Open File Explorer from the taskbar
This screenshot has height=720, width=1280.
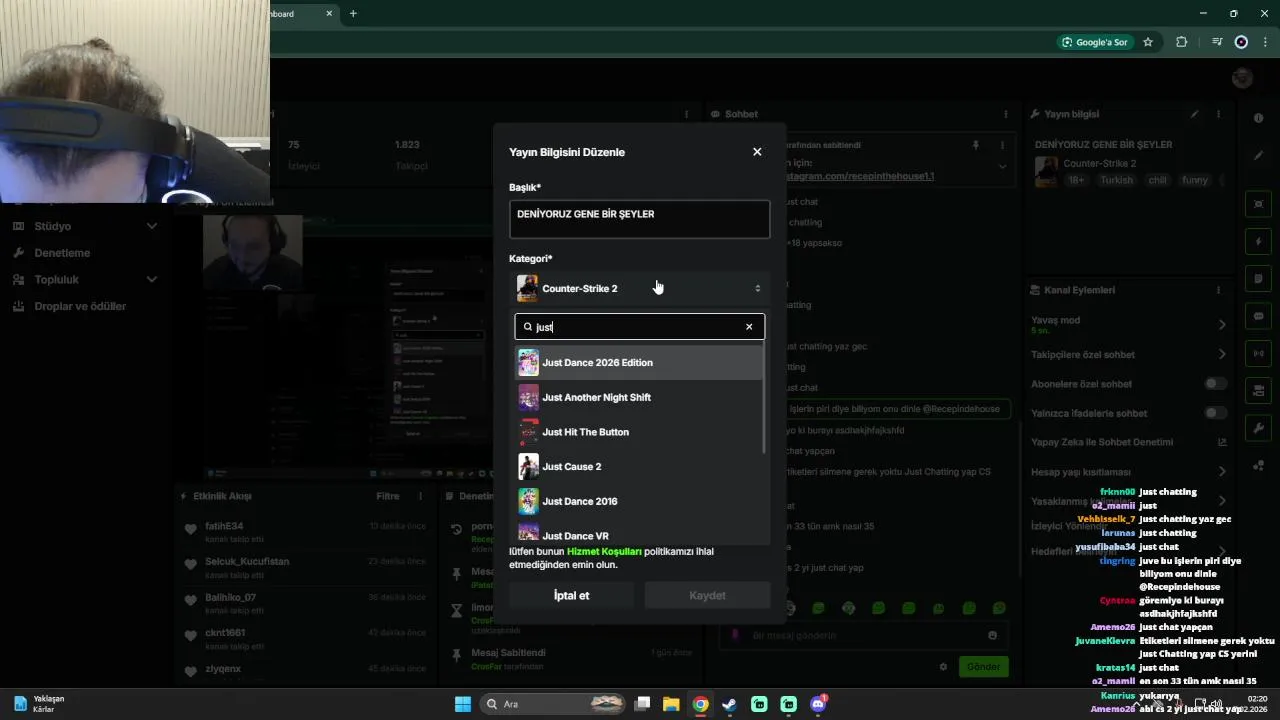(x=671, y=704)
